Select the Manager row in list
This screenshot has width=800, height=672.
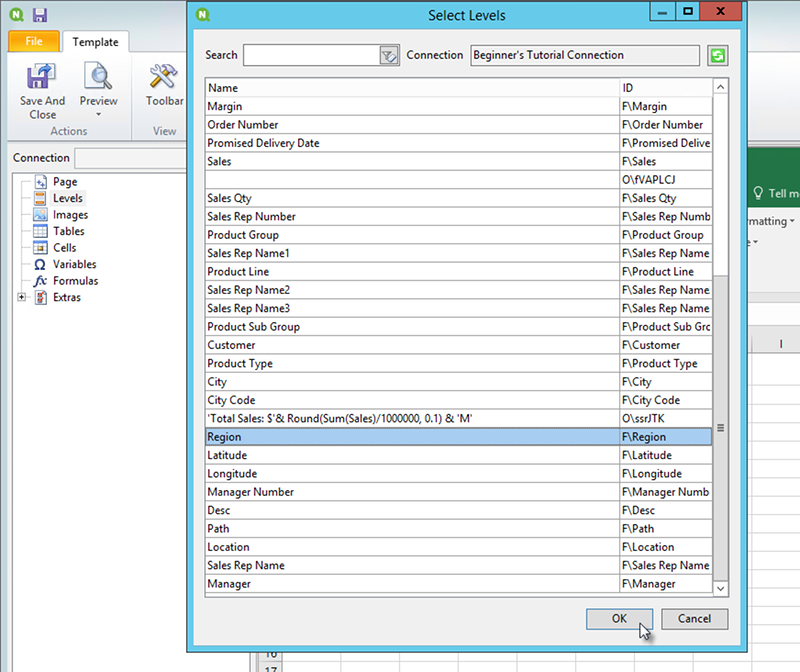[x=410, y=584]
